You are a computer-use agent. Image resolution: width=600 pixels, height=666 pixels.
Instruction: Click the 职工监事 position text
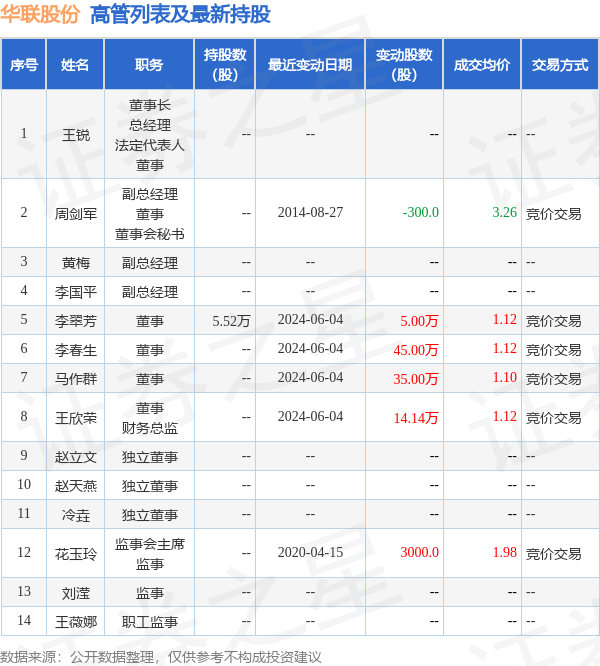149,622
